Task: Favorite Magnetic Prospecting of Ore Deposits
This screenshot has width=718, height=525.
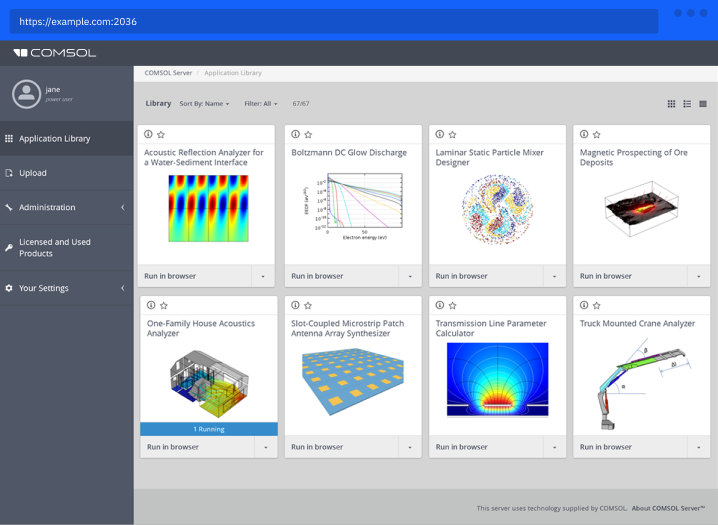Action: point(597,135)
